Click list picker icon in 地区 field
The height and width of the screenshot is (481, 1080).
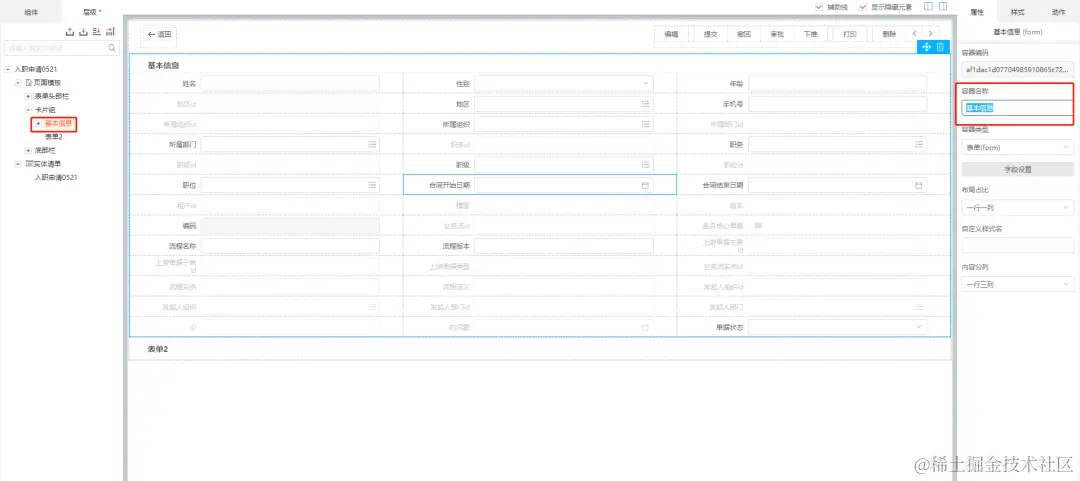pos(645,104)
